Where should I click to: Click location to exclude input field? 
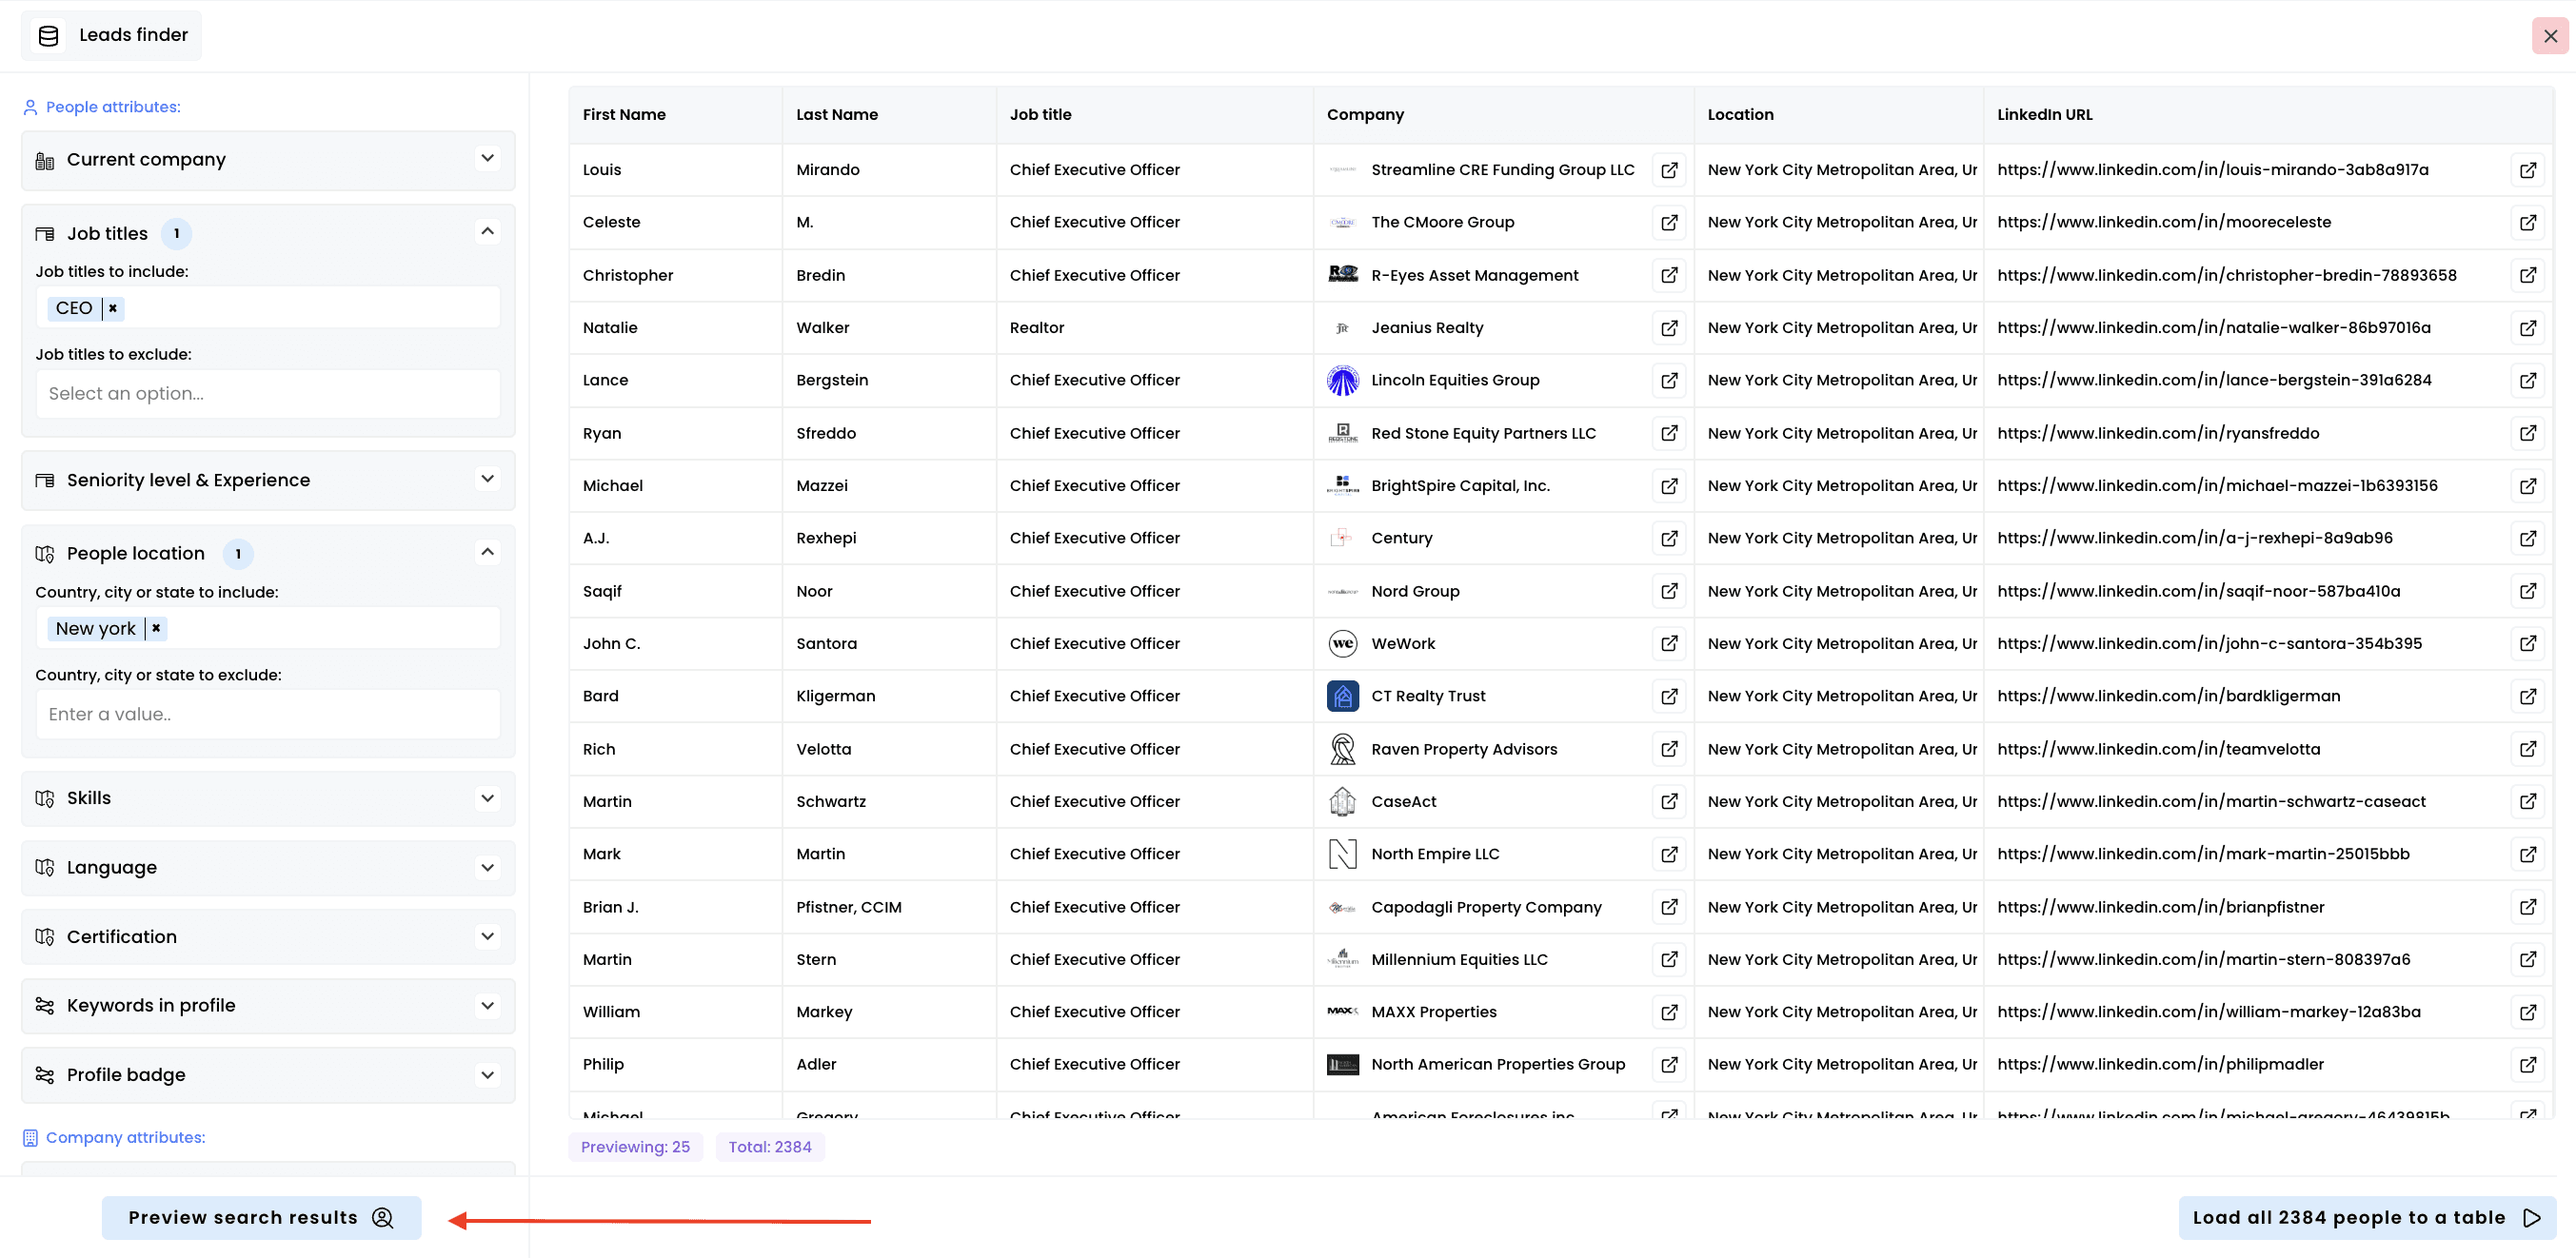tap(268, 714)
